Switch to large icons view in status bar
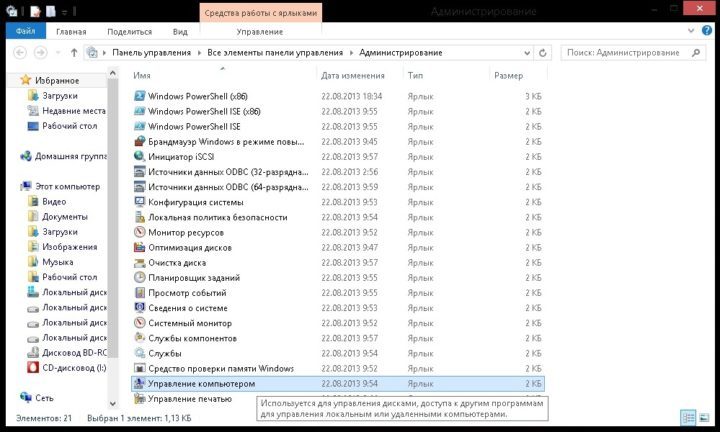Screen dimensions: 720x432 click(x=704, y=418)
